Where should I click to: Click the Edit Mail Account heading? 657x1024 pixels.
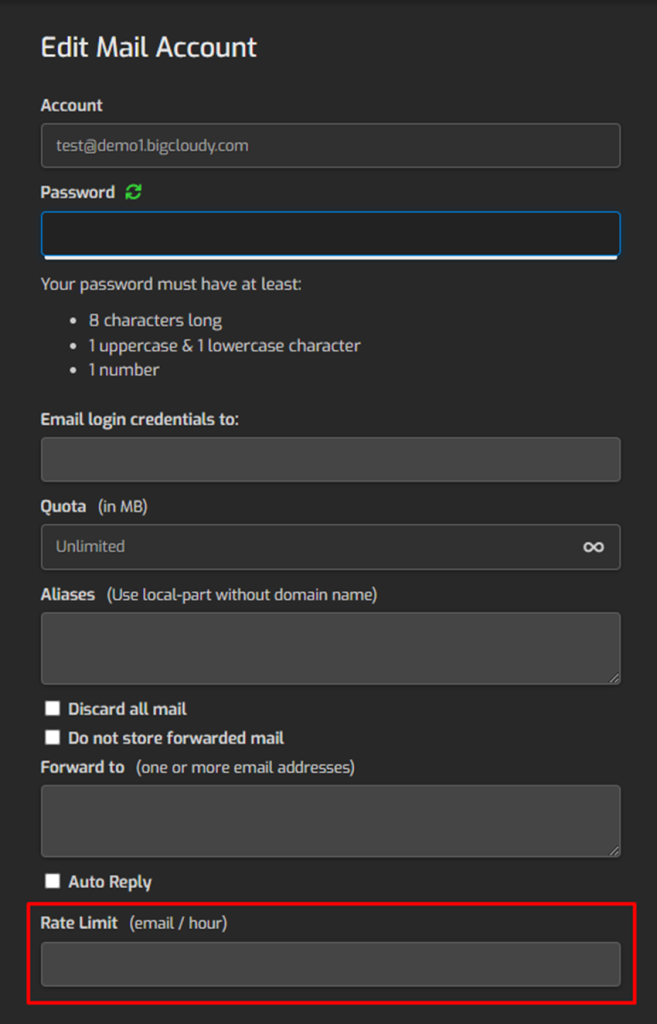click(148, 47)
